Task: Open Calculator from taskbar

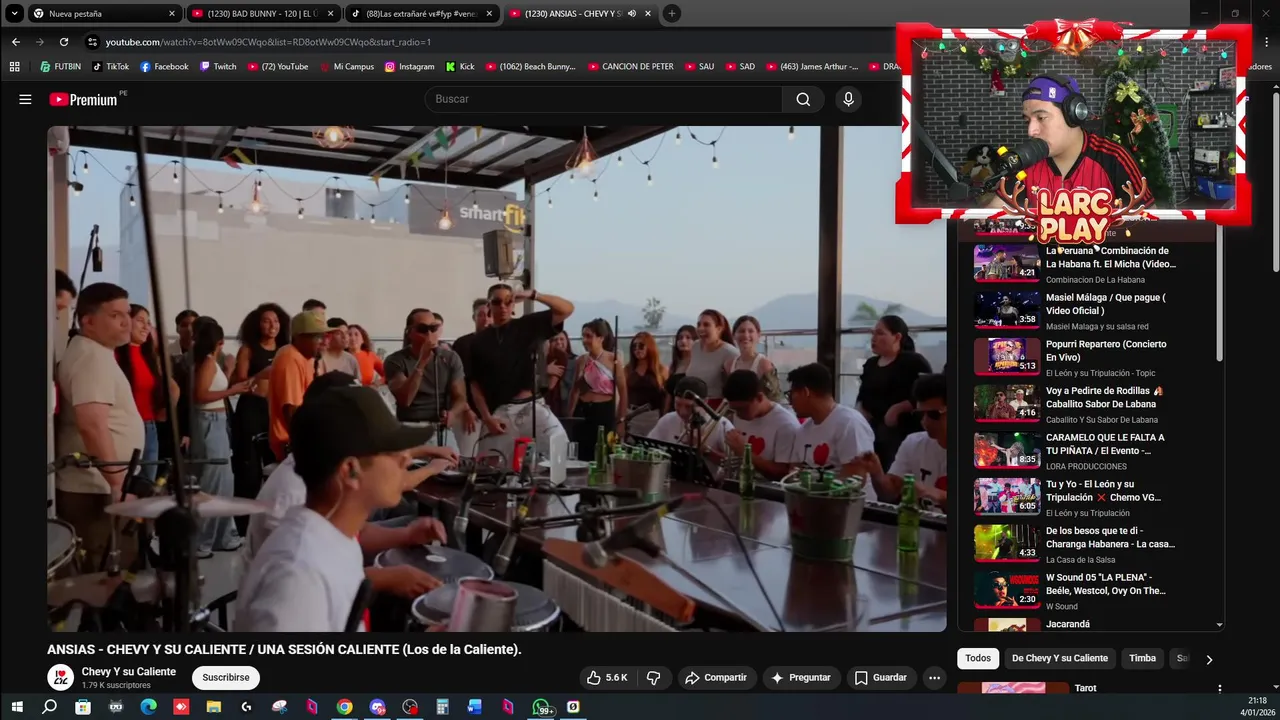Action: point(442,707)
